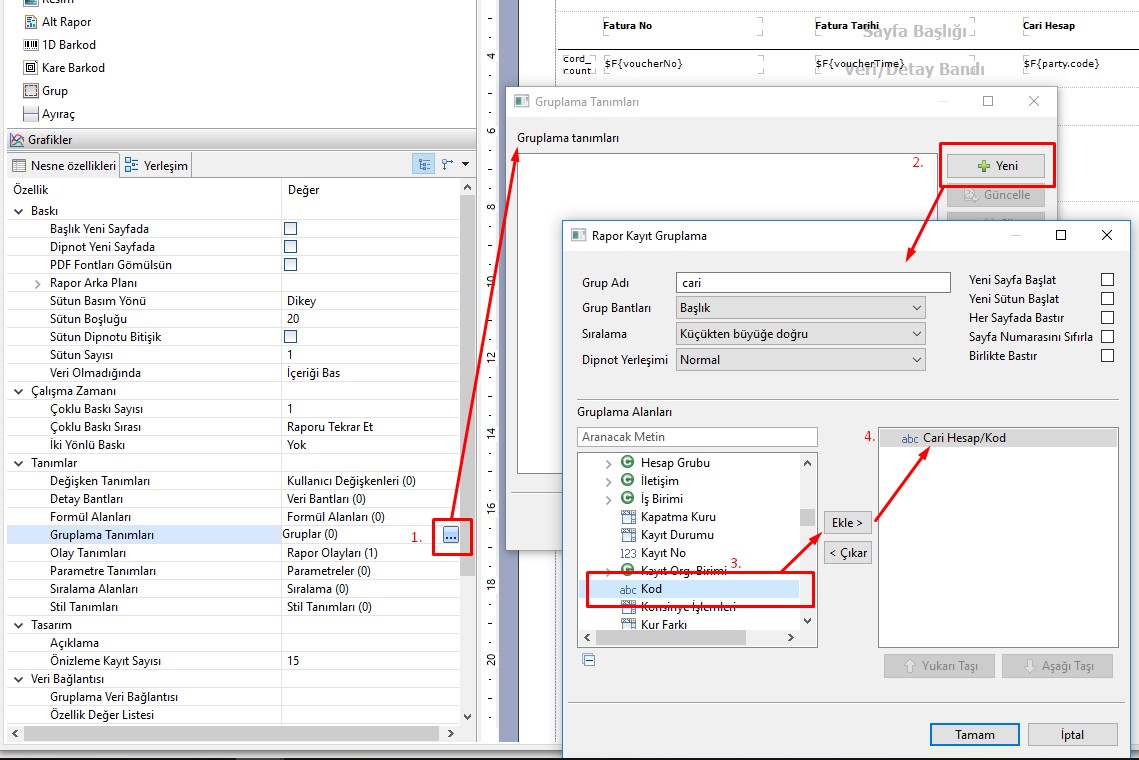Toggle Yeni Sayfa Başlat checkbox
This screenshot has width=1139, height=760.
pyautogui.click(x=1107, y=280)
